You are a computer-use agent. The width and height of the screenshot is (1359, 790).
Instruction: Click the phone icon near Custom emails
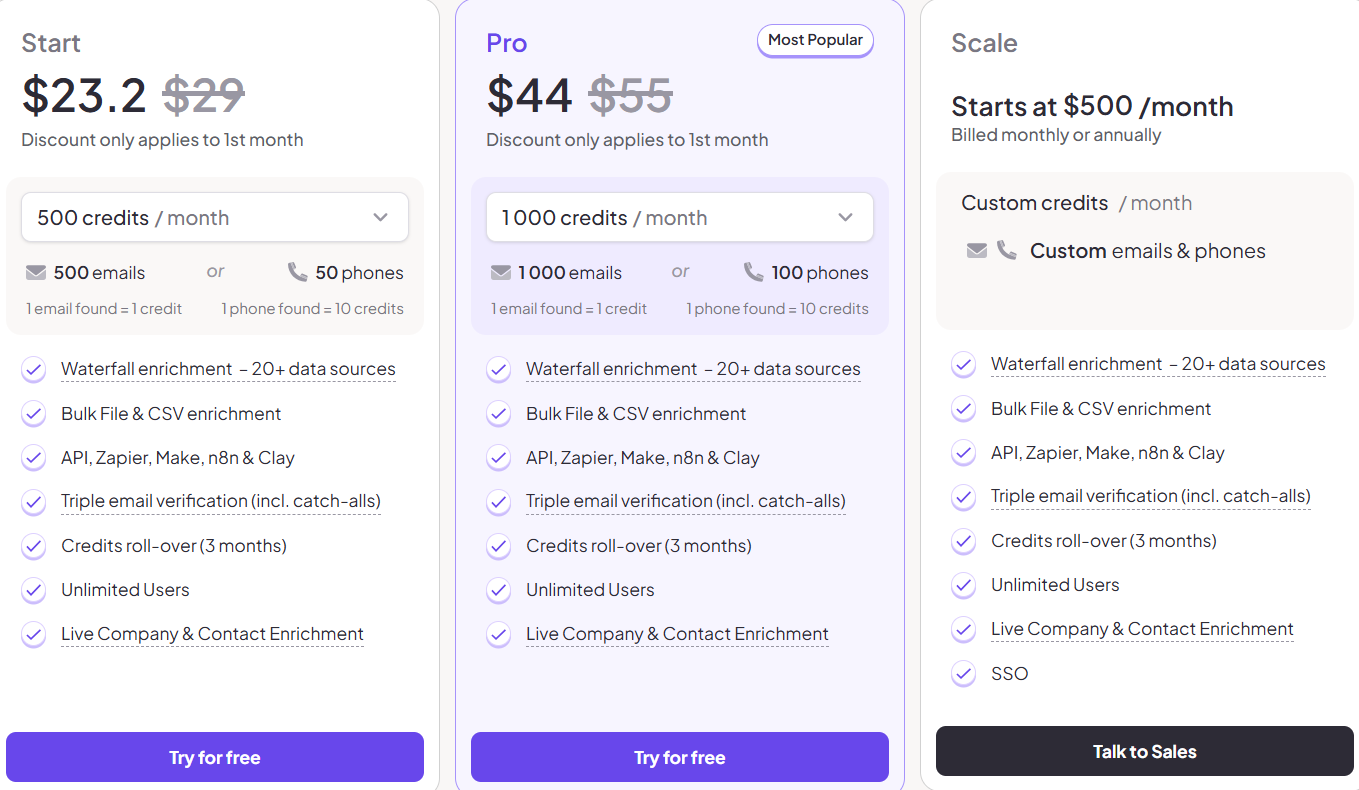click(x=1006, y=250)
